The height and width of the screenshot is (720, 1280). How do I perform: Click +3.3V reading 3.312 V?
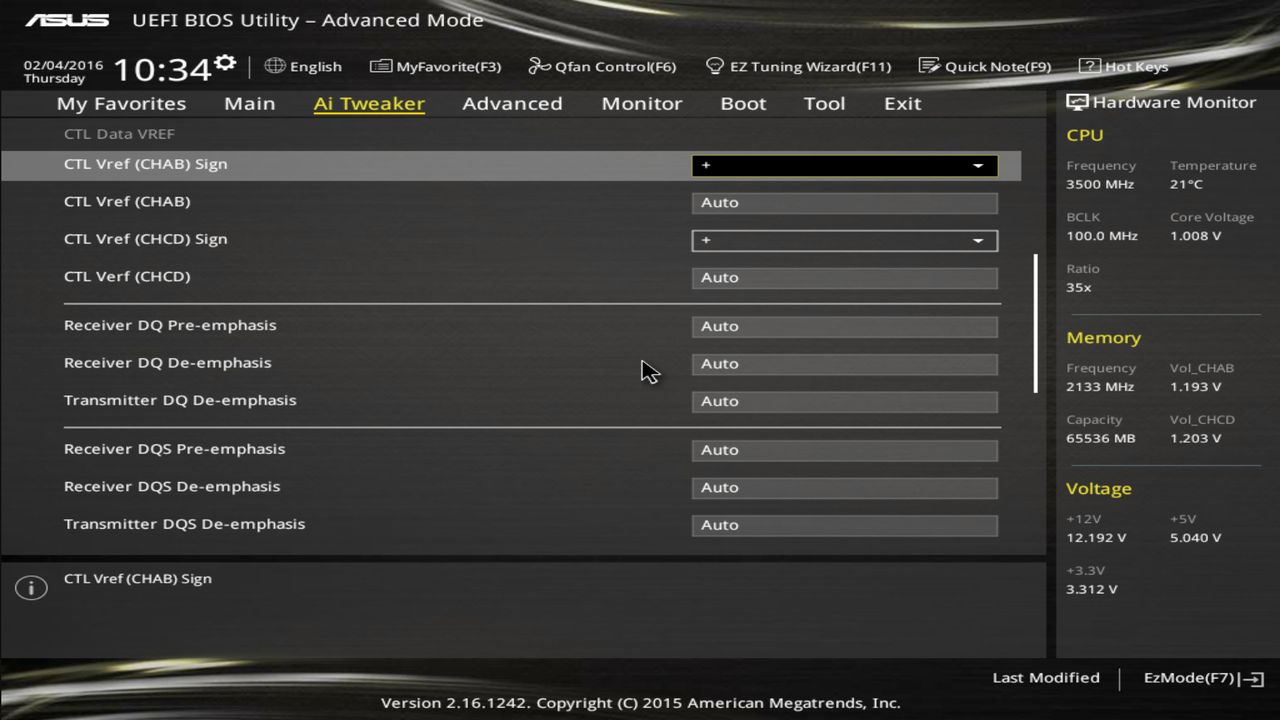1092,589
